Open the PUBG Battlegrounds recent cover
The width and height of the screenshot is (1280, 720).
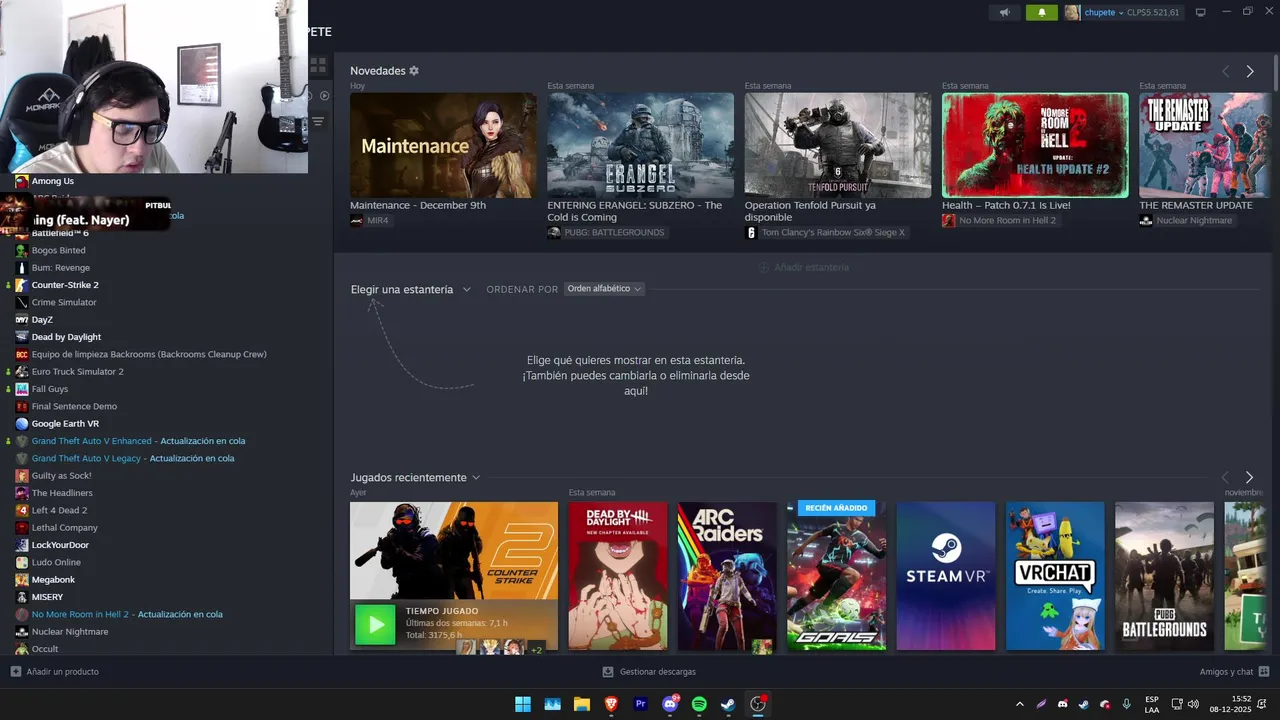click(x=1164, y=576)
